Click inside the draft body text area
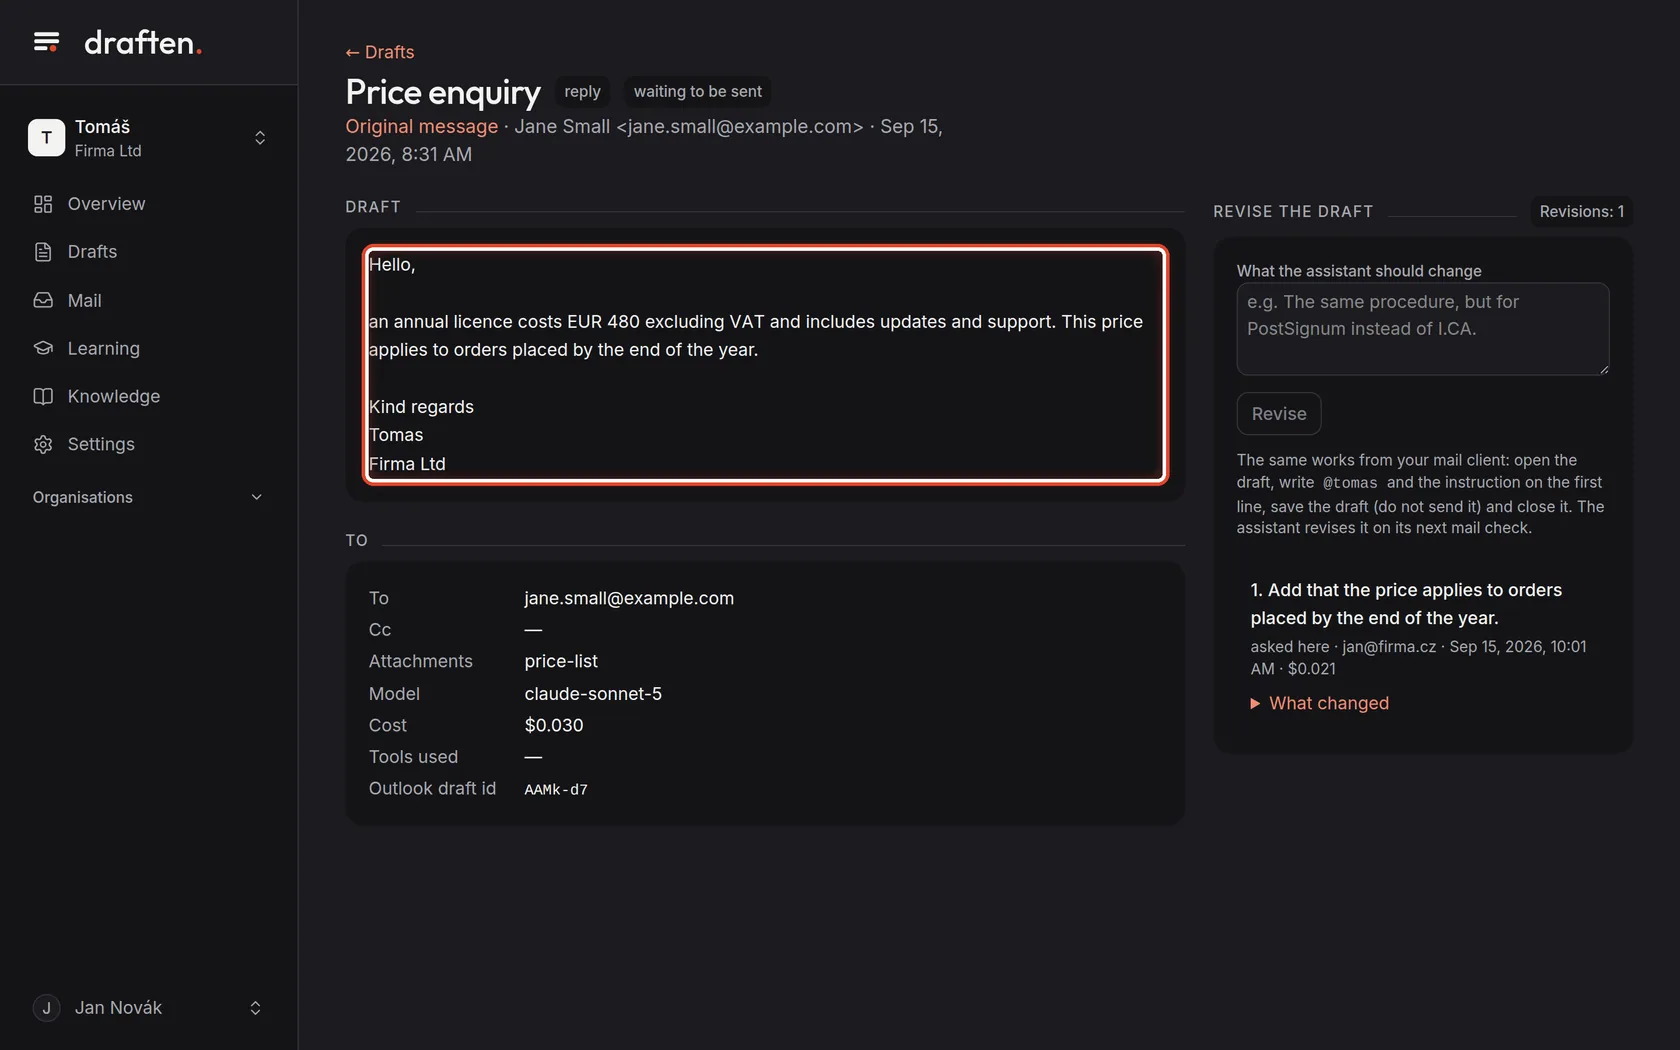 click(x=765, y=365)
